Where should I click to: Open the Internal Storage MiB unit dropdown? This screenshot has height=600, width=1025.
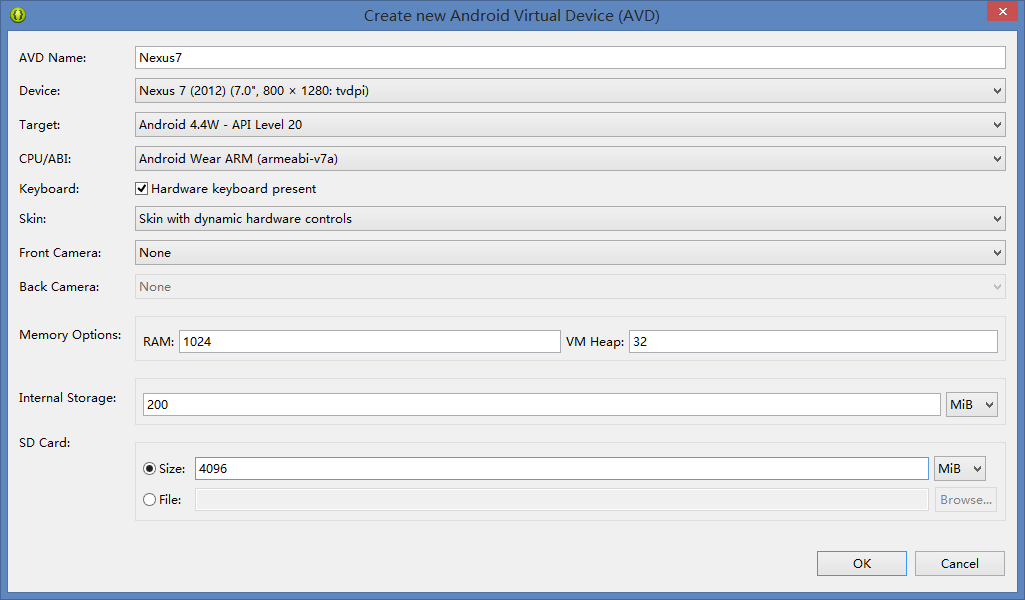[971, 405]
